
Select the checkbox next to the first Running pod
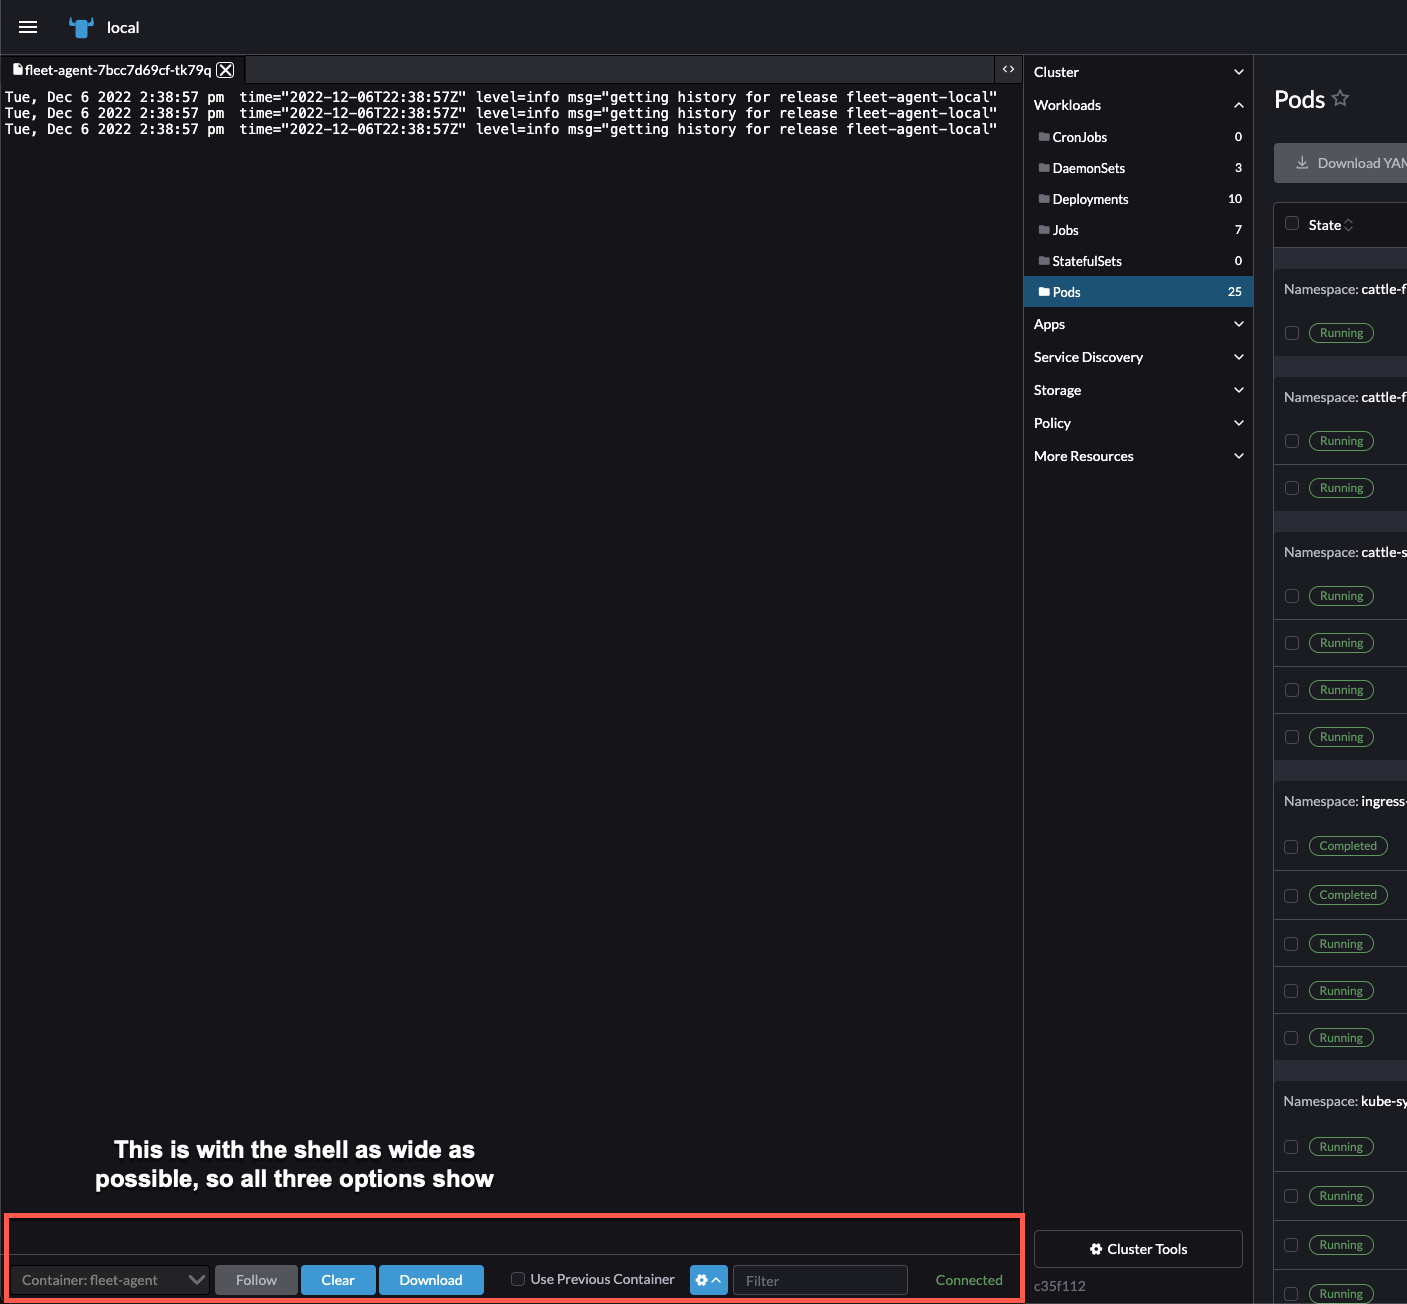click(1291, 332)
